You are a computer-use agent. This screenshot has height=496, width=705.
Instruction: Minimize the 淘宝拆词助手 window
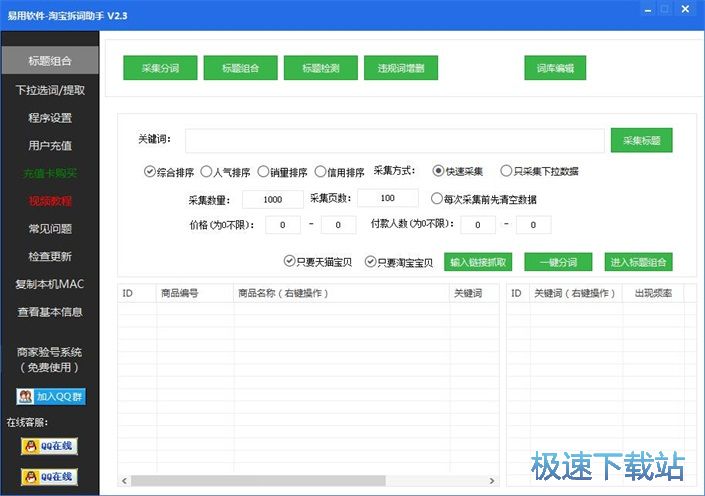[648, 9]
